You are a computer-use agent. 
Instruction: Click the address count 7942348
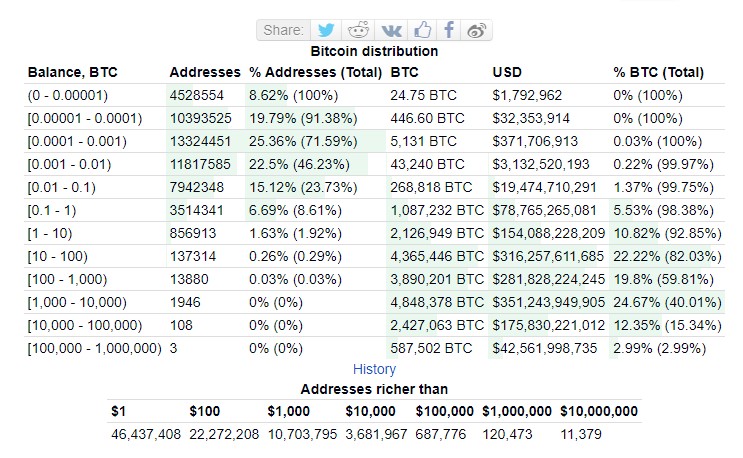(197, 188)
